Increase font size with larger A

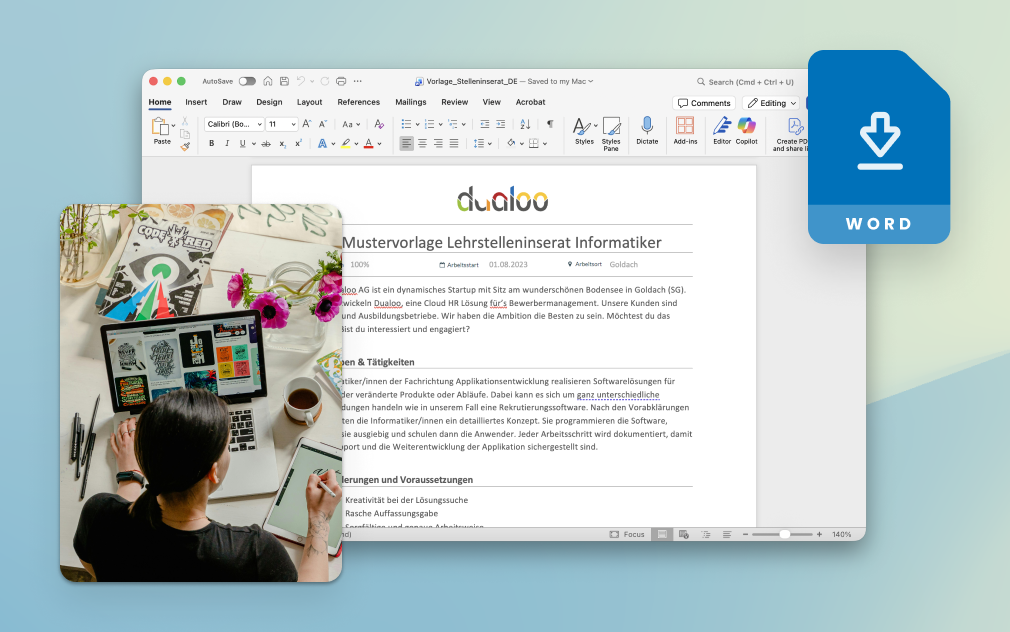tap(307, 124)
